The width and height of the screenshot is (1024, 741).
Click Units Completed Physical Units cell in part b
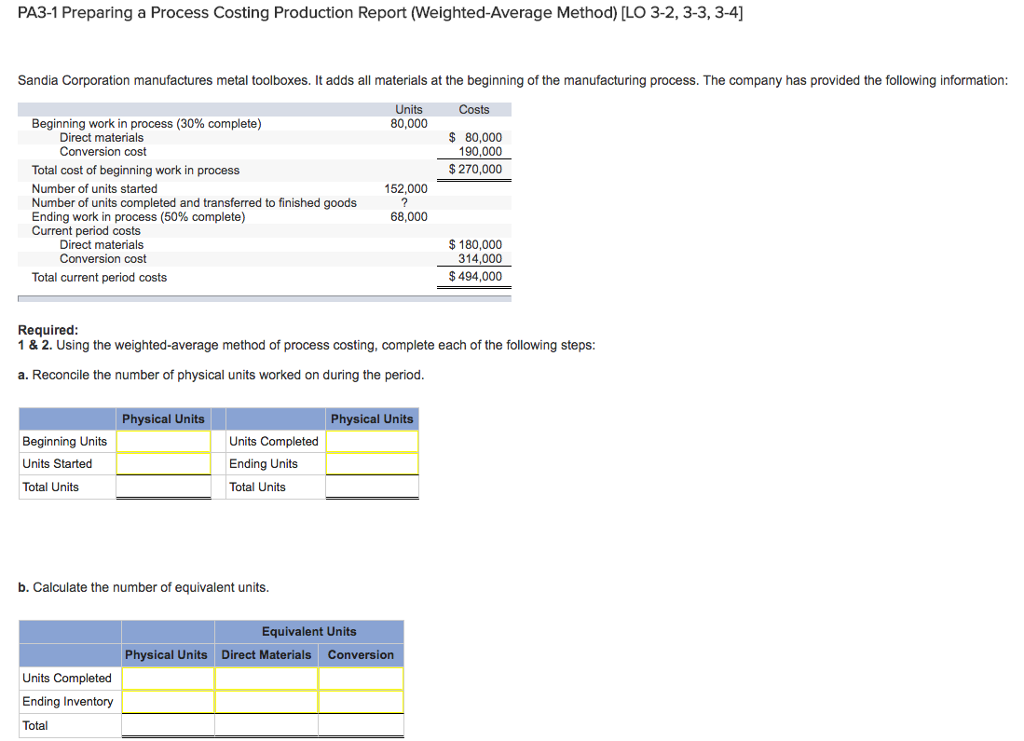167,678
